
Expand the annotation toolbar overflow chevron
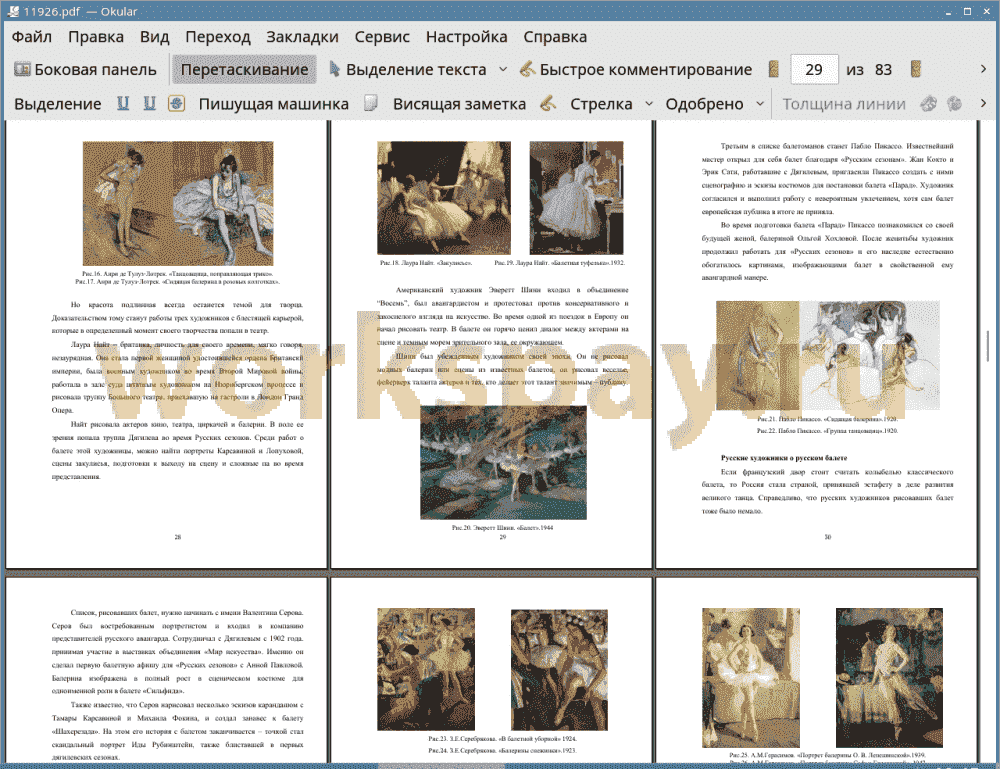983,103
